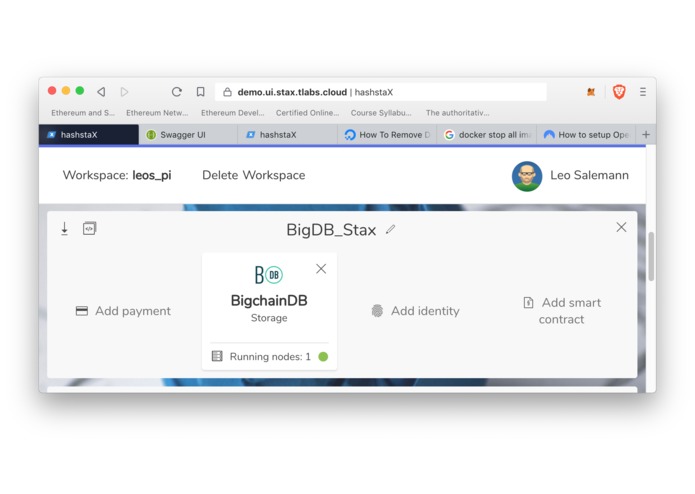This screenshot has height=494, width=695.
Task: Switch to 'docker stop all im' tab
Action: [487, 135]
